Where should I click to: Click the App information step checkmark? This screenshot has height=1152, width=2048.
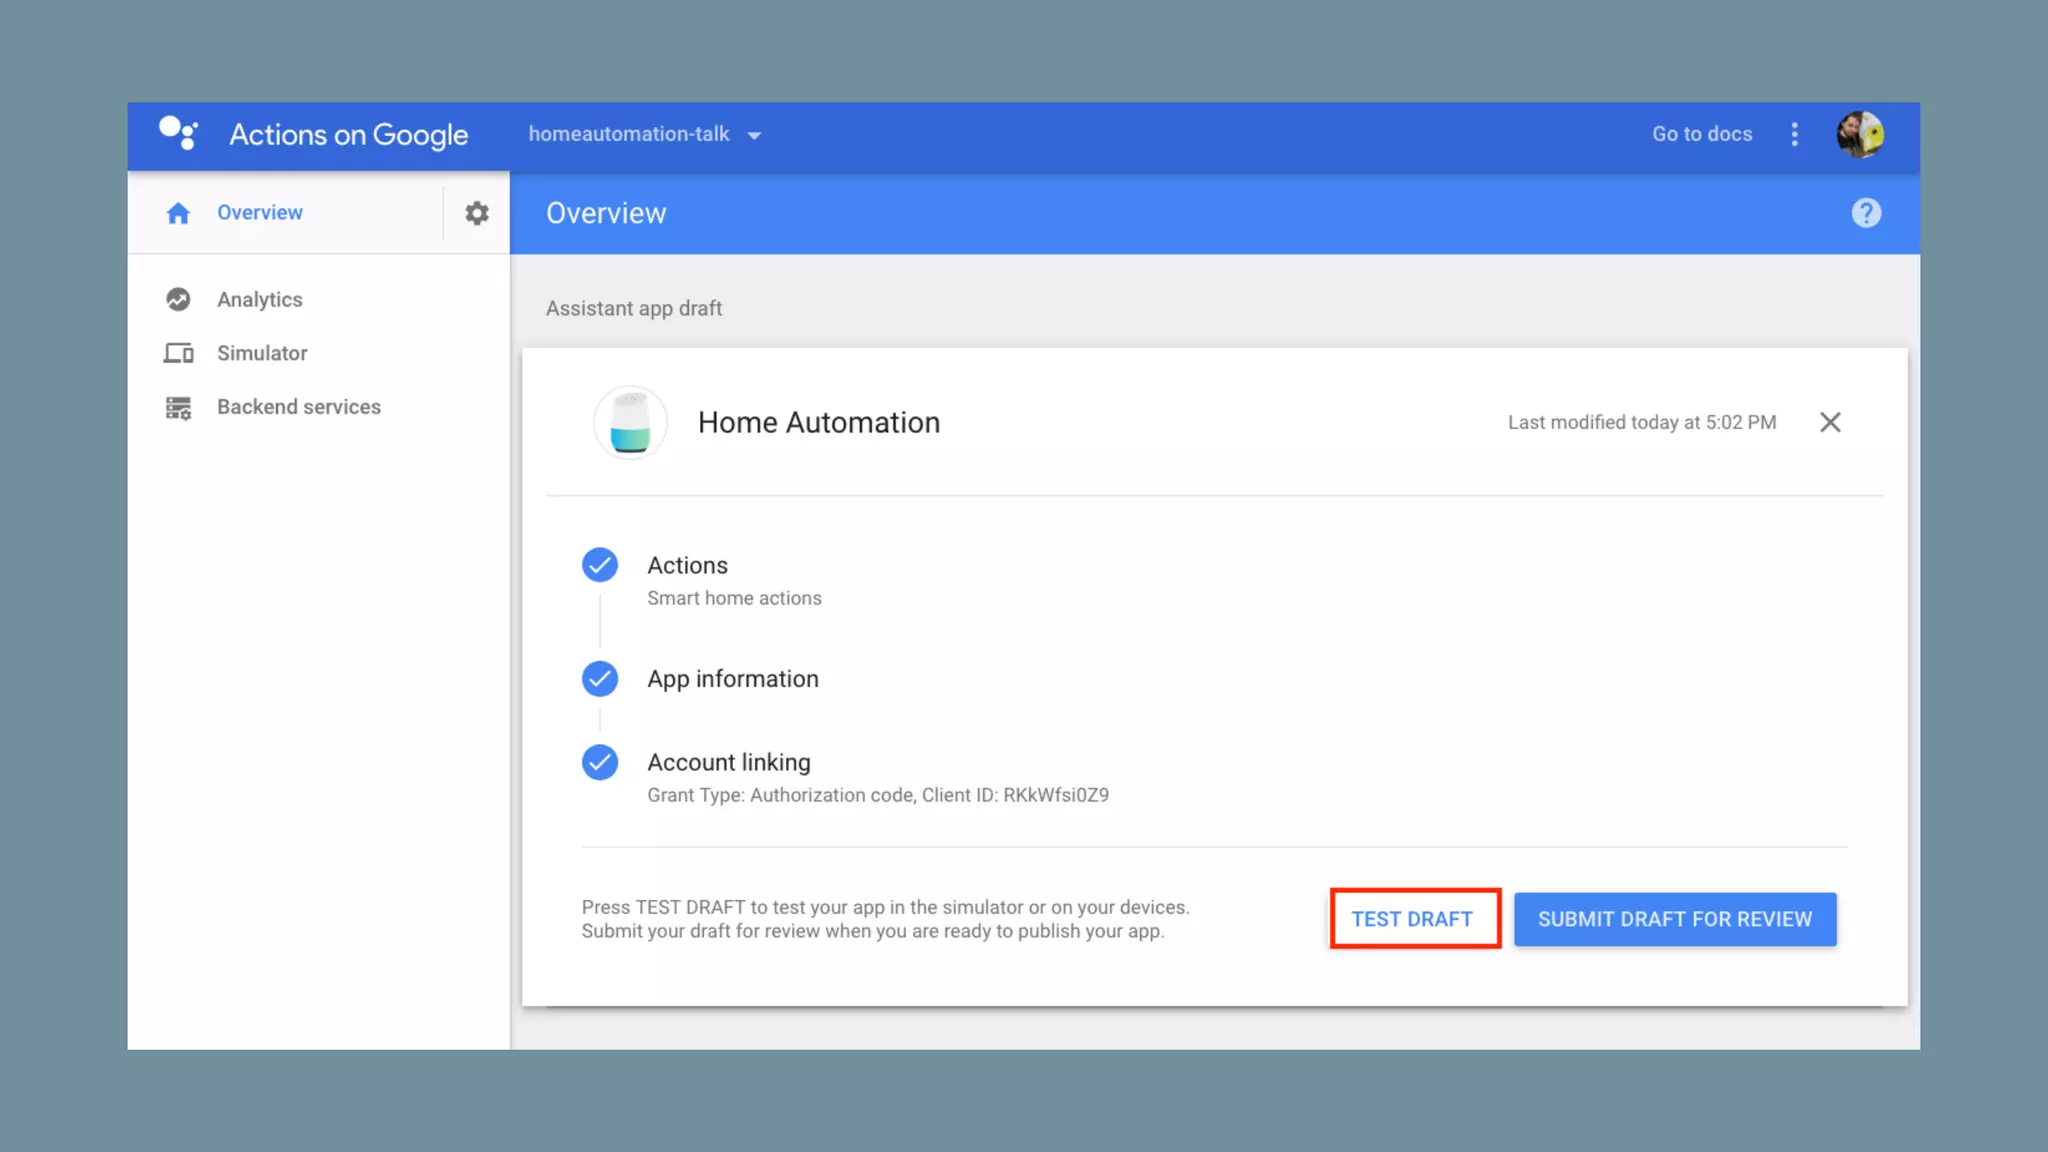point(600,679)
